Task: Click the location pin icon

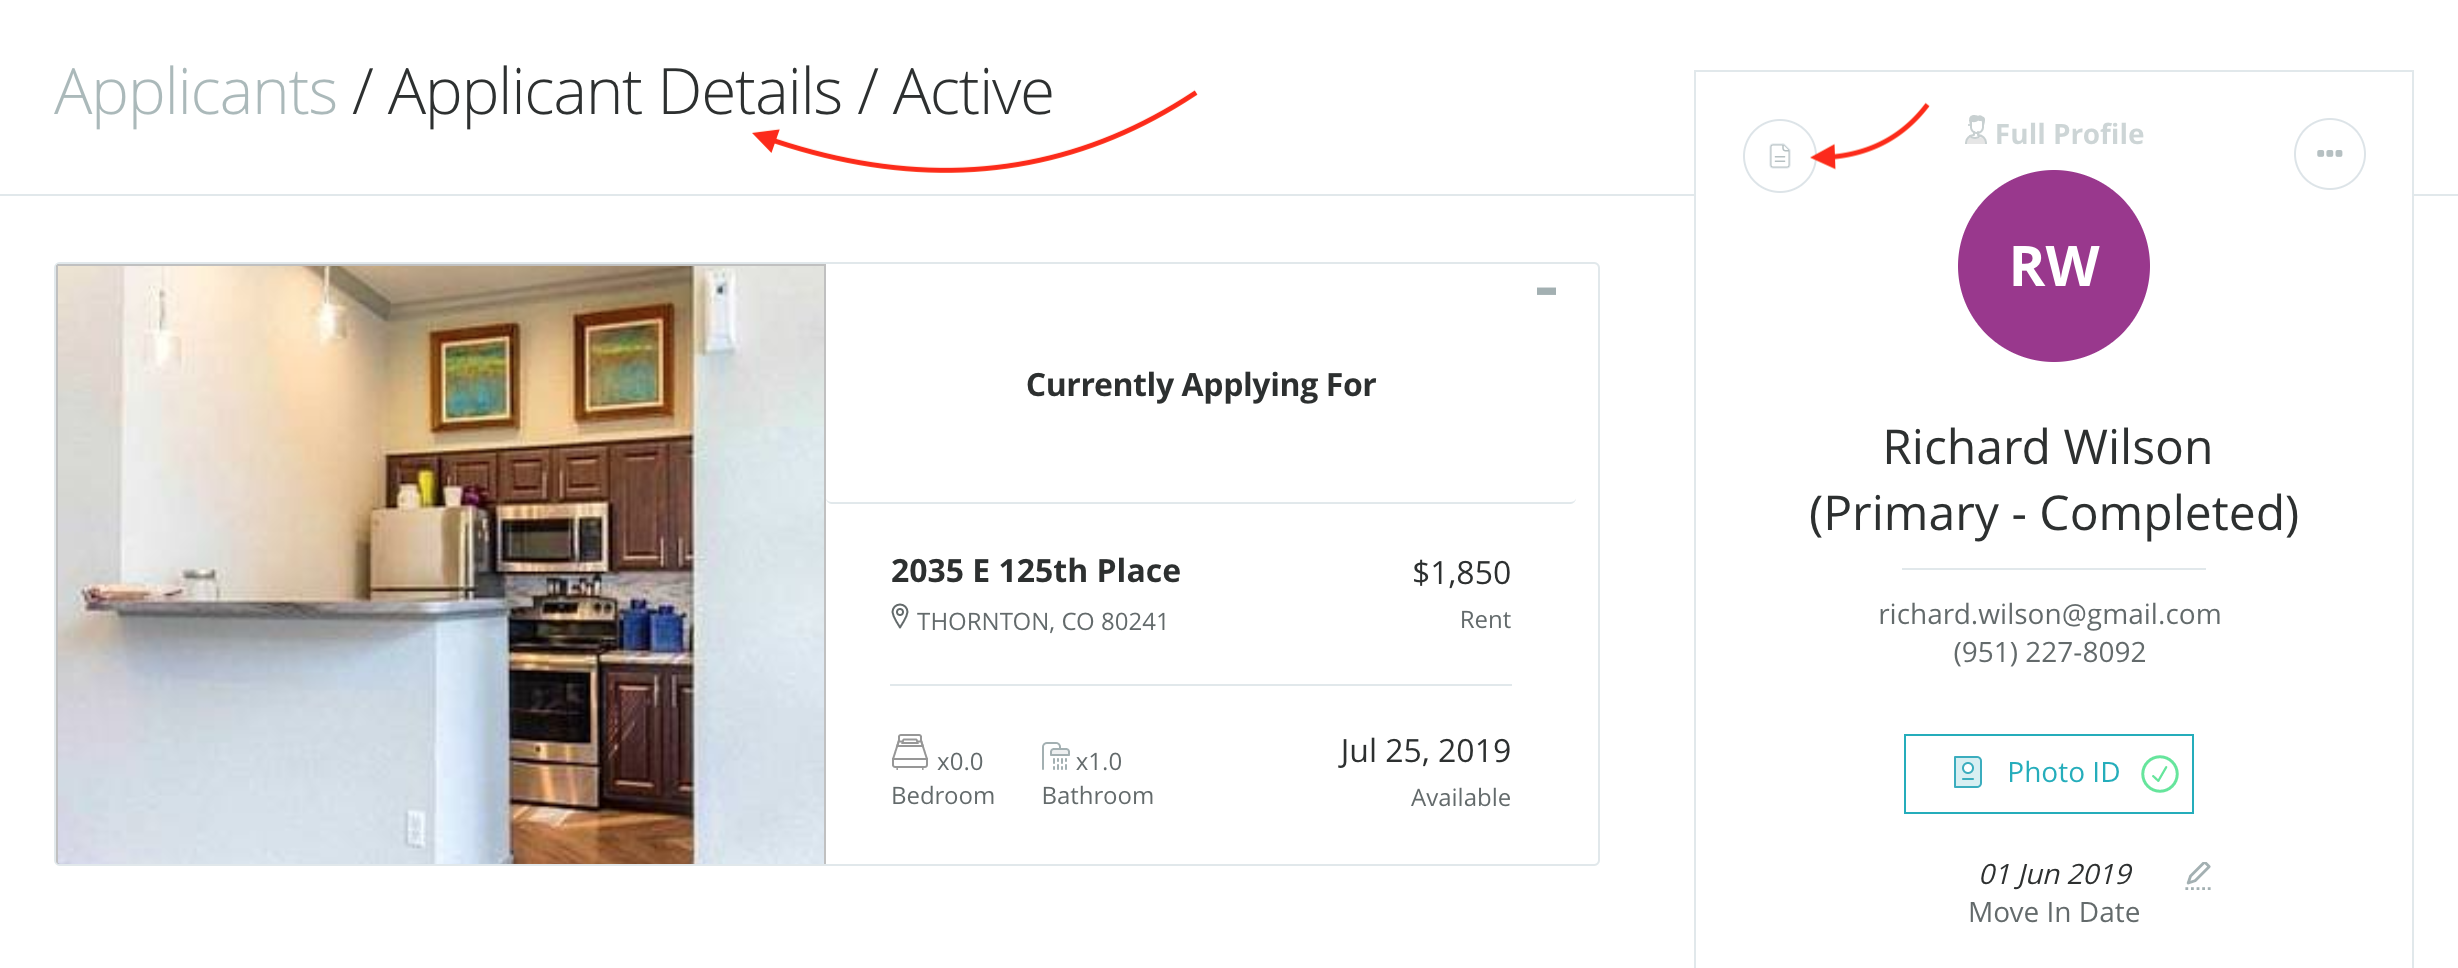Action: point(900,618)
